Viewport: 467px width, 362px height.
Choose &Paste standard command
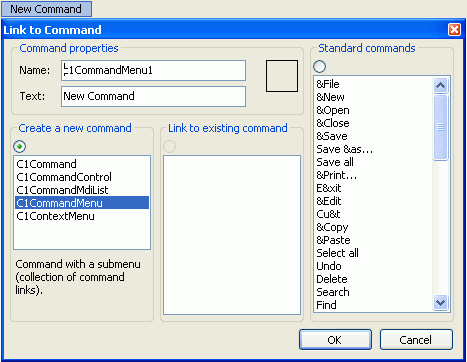[373, 240]
